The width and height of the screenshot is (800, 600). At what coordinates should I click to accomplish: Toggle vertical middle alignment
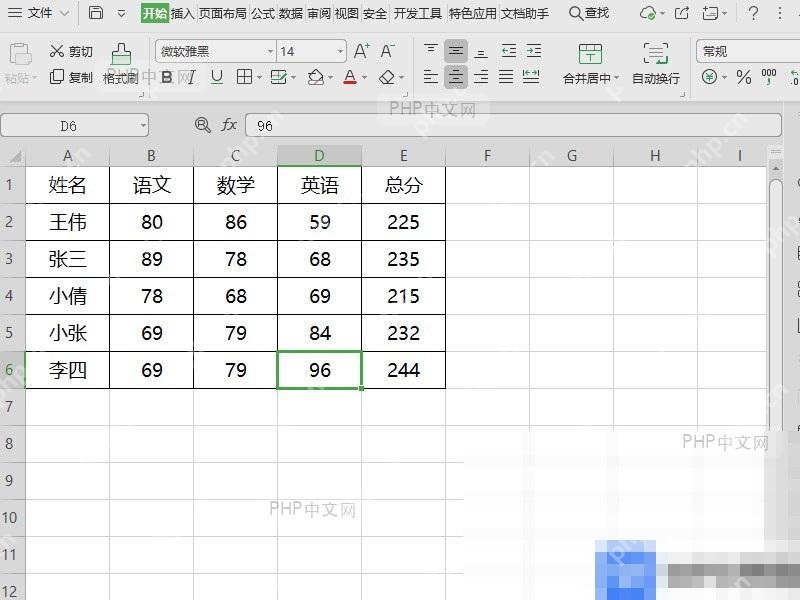pos(456,51)
